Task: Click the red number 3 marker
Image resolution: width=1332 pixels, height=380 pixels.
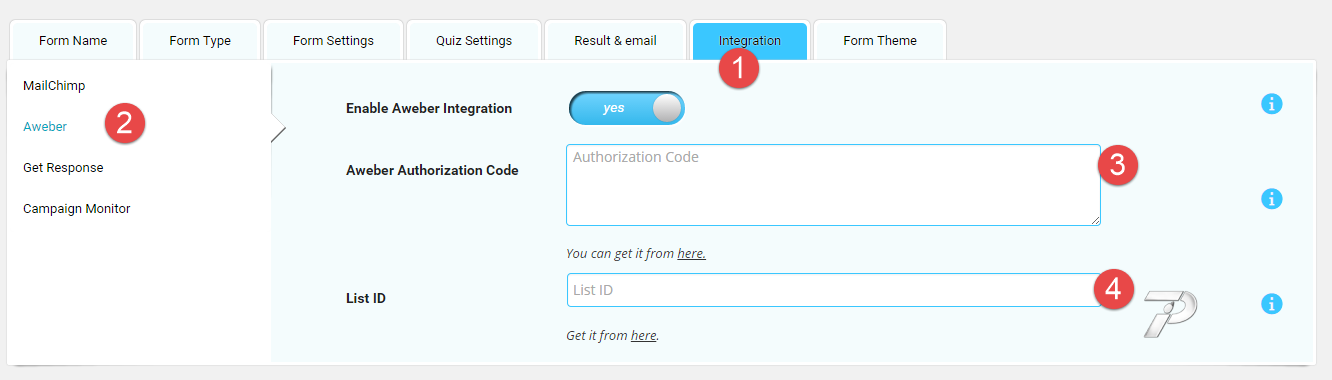Action: pos(1118,166)
